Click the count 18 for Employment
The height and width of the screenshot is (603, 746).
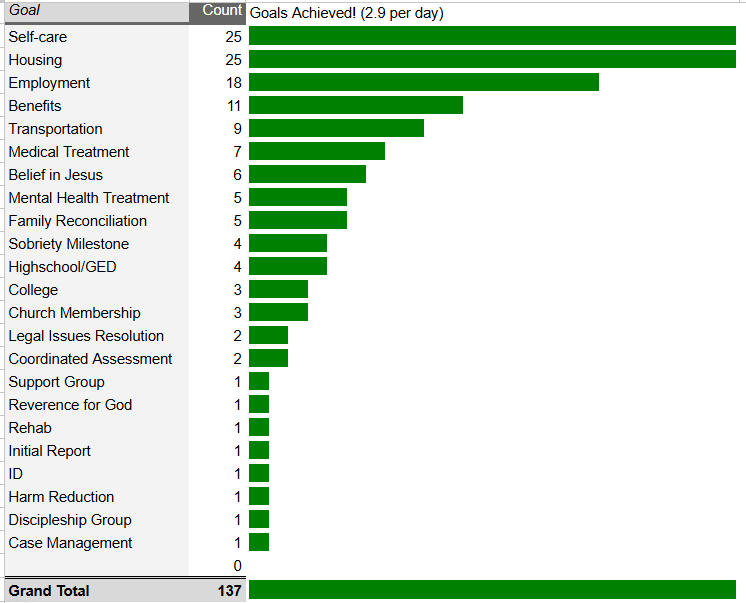coord(234,83)
